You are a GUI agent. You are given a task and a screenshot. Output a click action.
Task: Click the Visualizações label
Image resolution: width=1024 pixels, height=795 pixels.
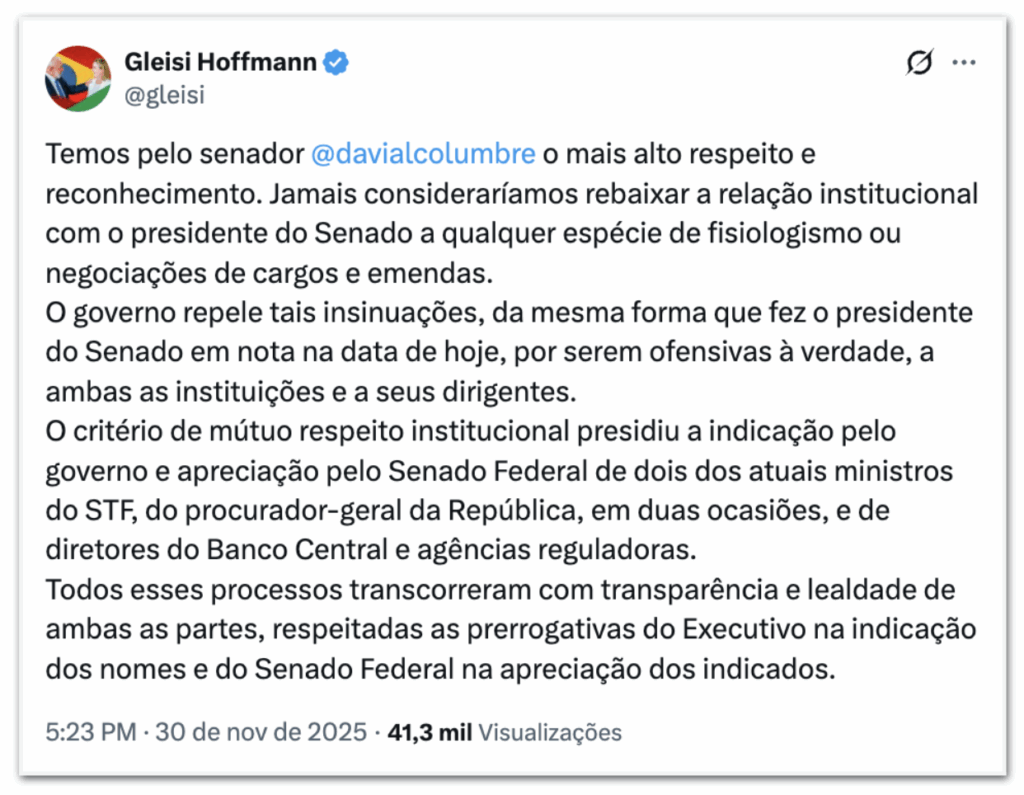tap(550, 732)
